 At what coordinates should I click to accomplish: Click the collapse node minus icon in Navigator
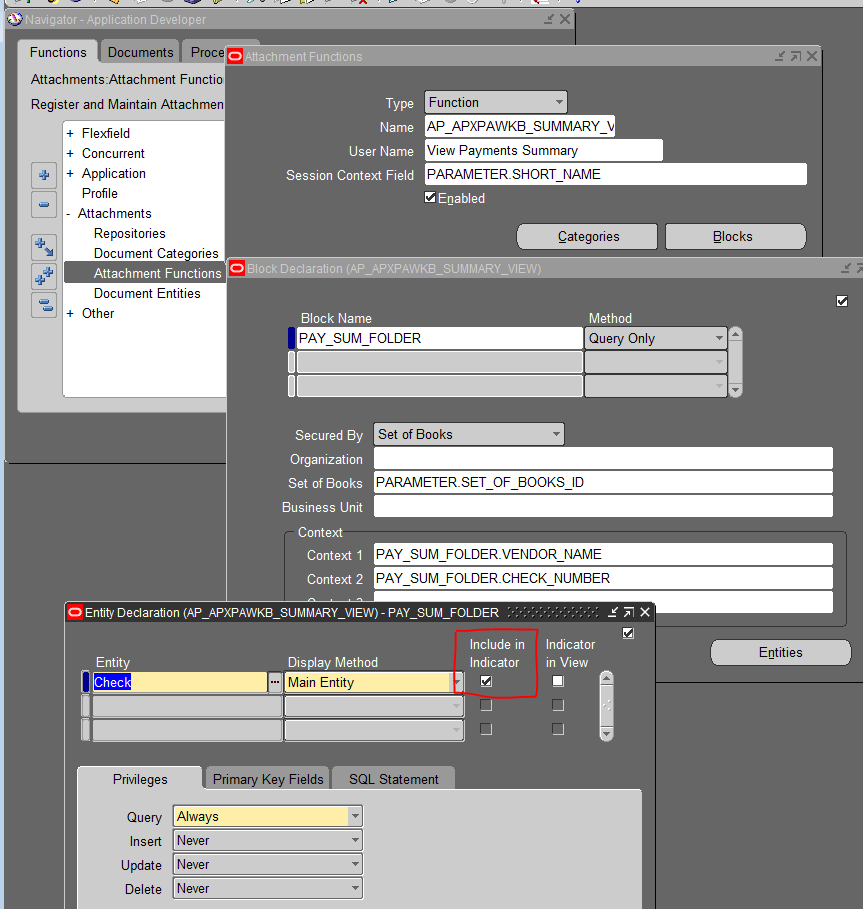tap(44, 204)
